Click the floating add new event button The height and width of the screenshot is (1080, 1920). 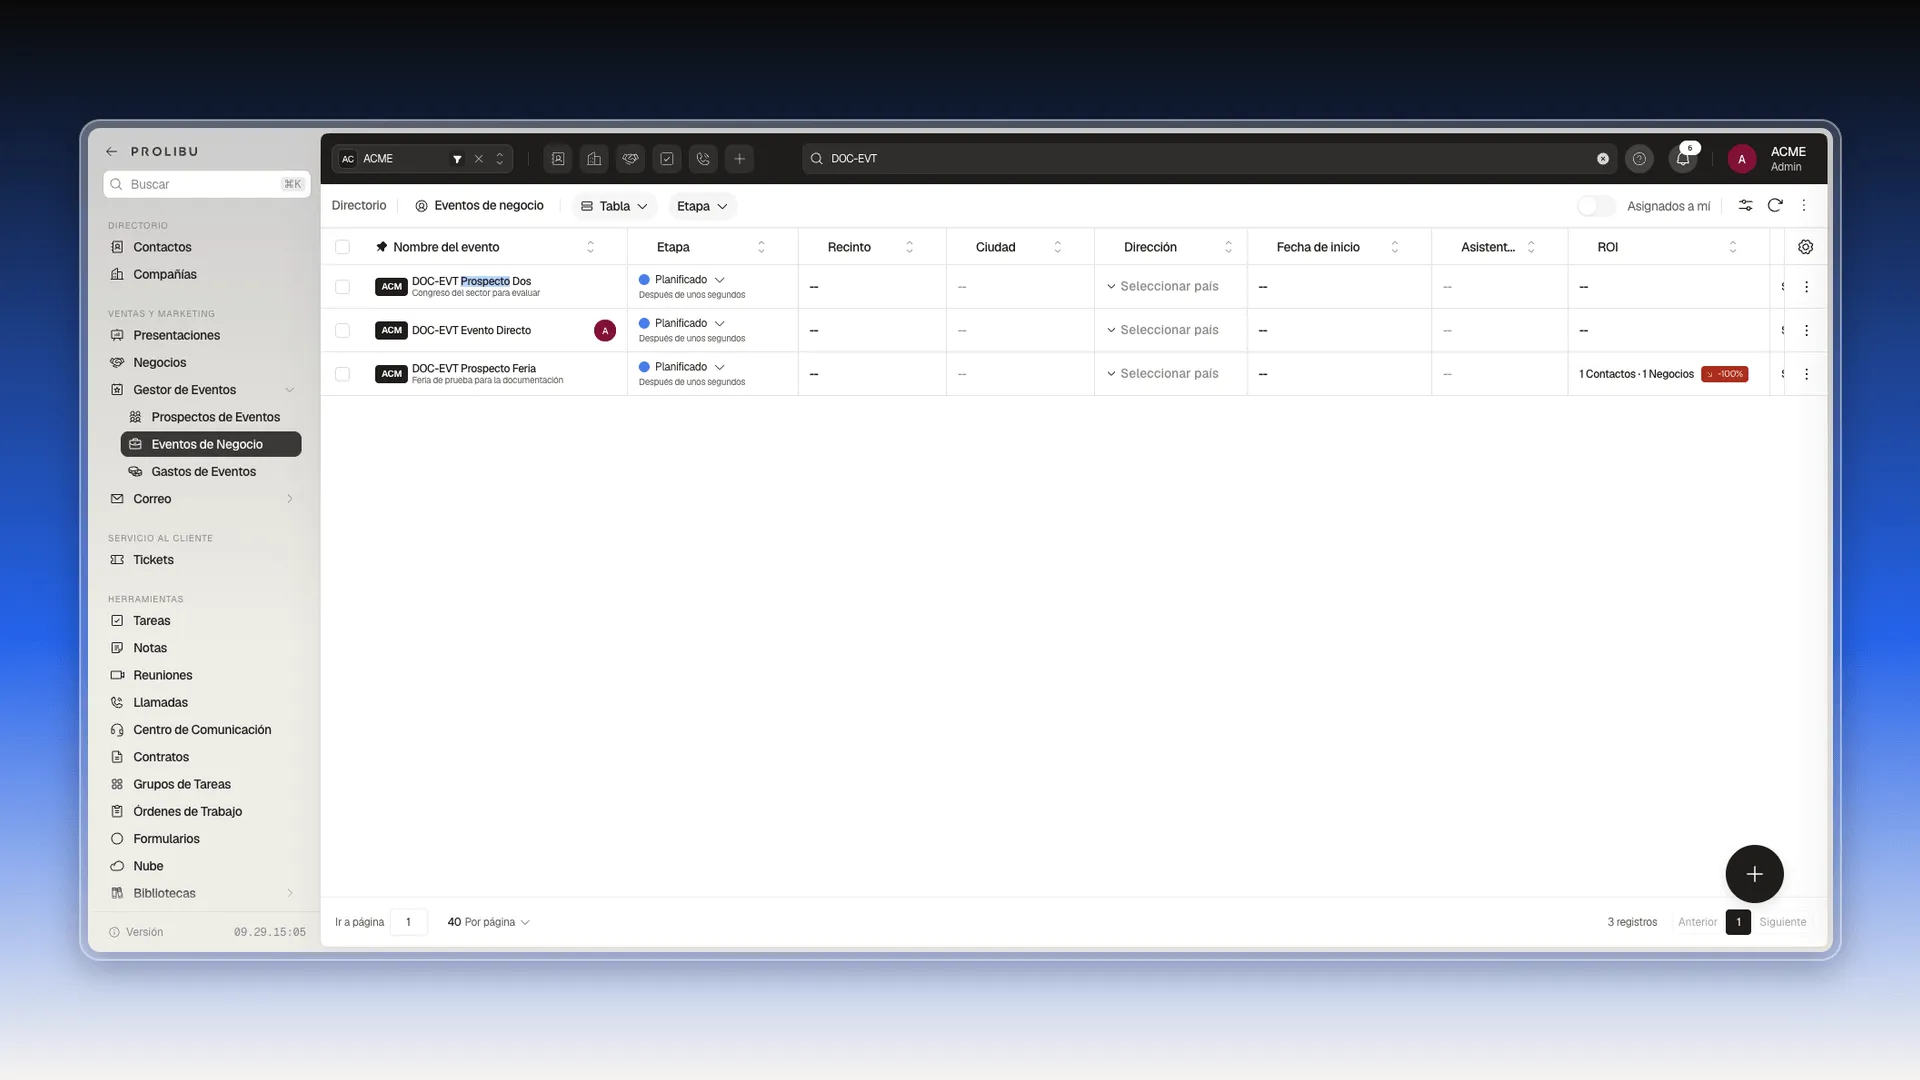tap(1754, 874)
